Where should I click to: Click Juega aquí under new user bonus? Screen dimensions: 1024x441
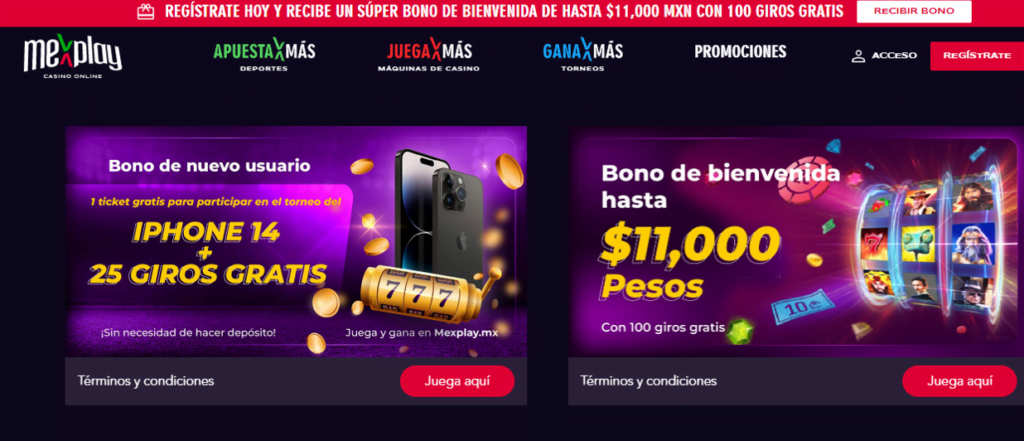coord(457,381)
